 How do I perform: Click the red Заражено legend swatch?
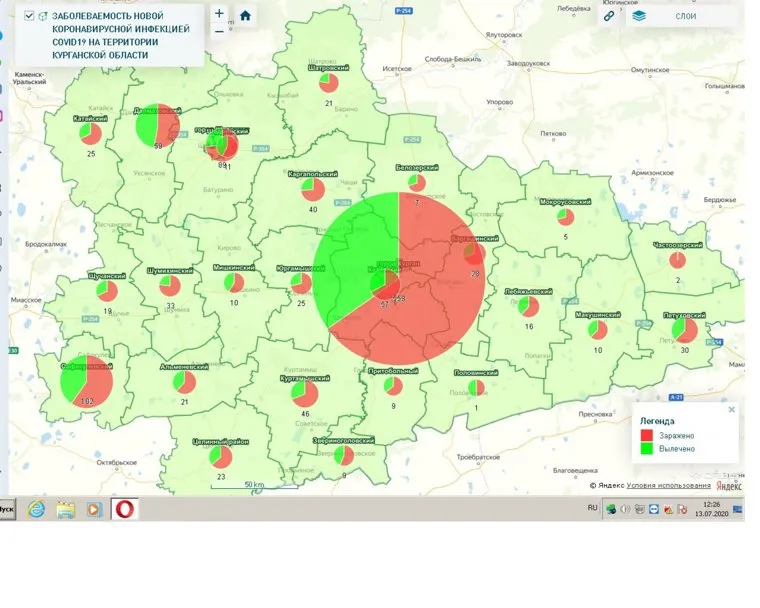[647, 436]
